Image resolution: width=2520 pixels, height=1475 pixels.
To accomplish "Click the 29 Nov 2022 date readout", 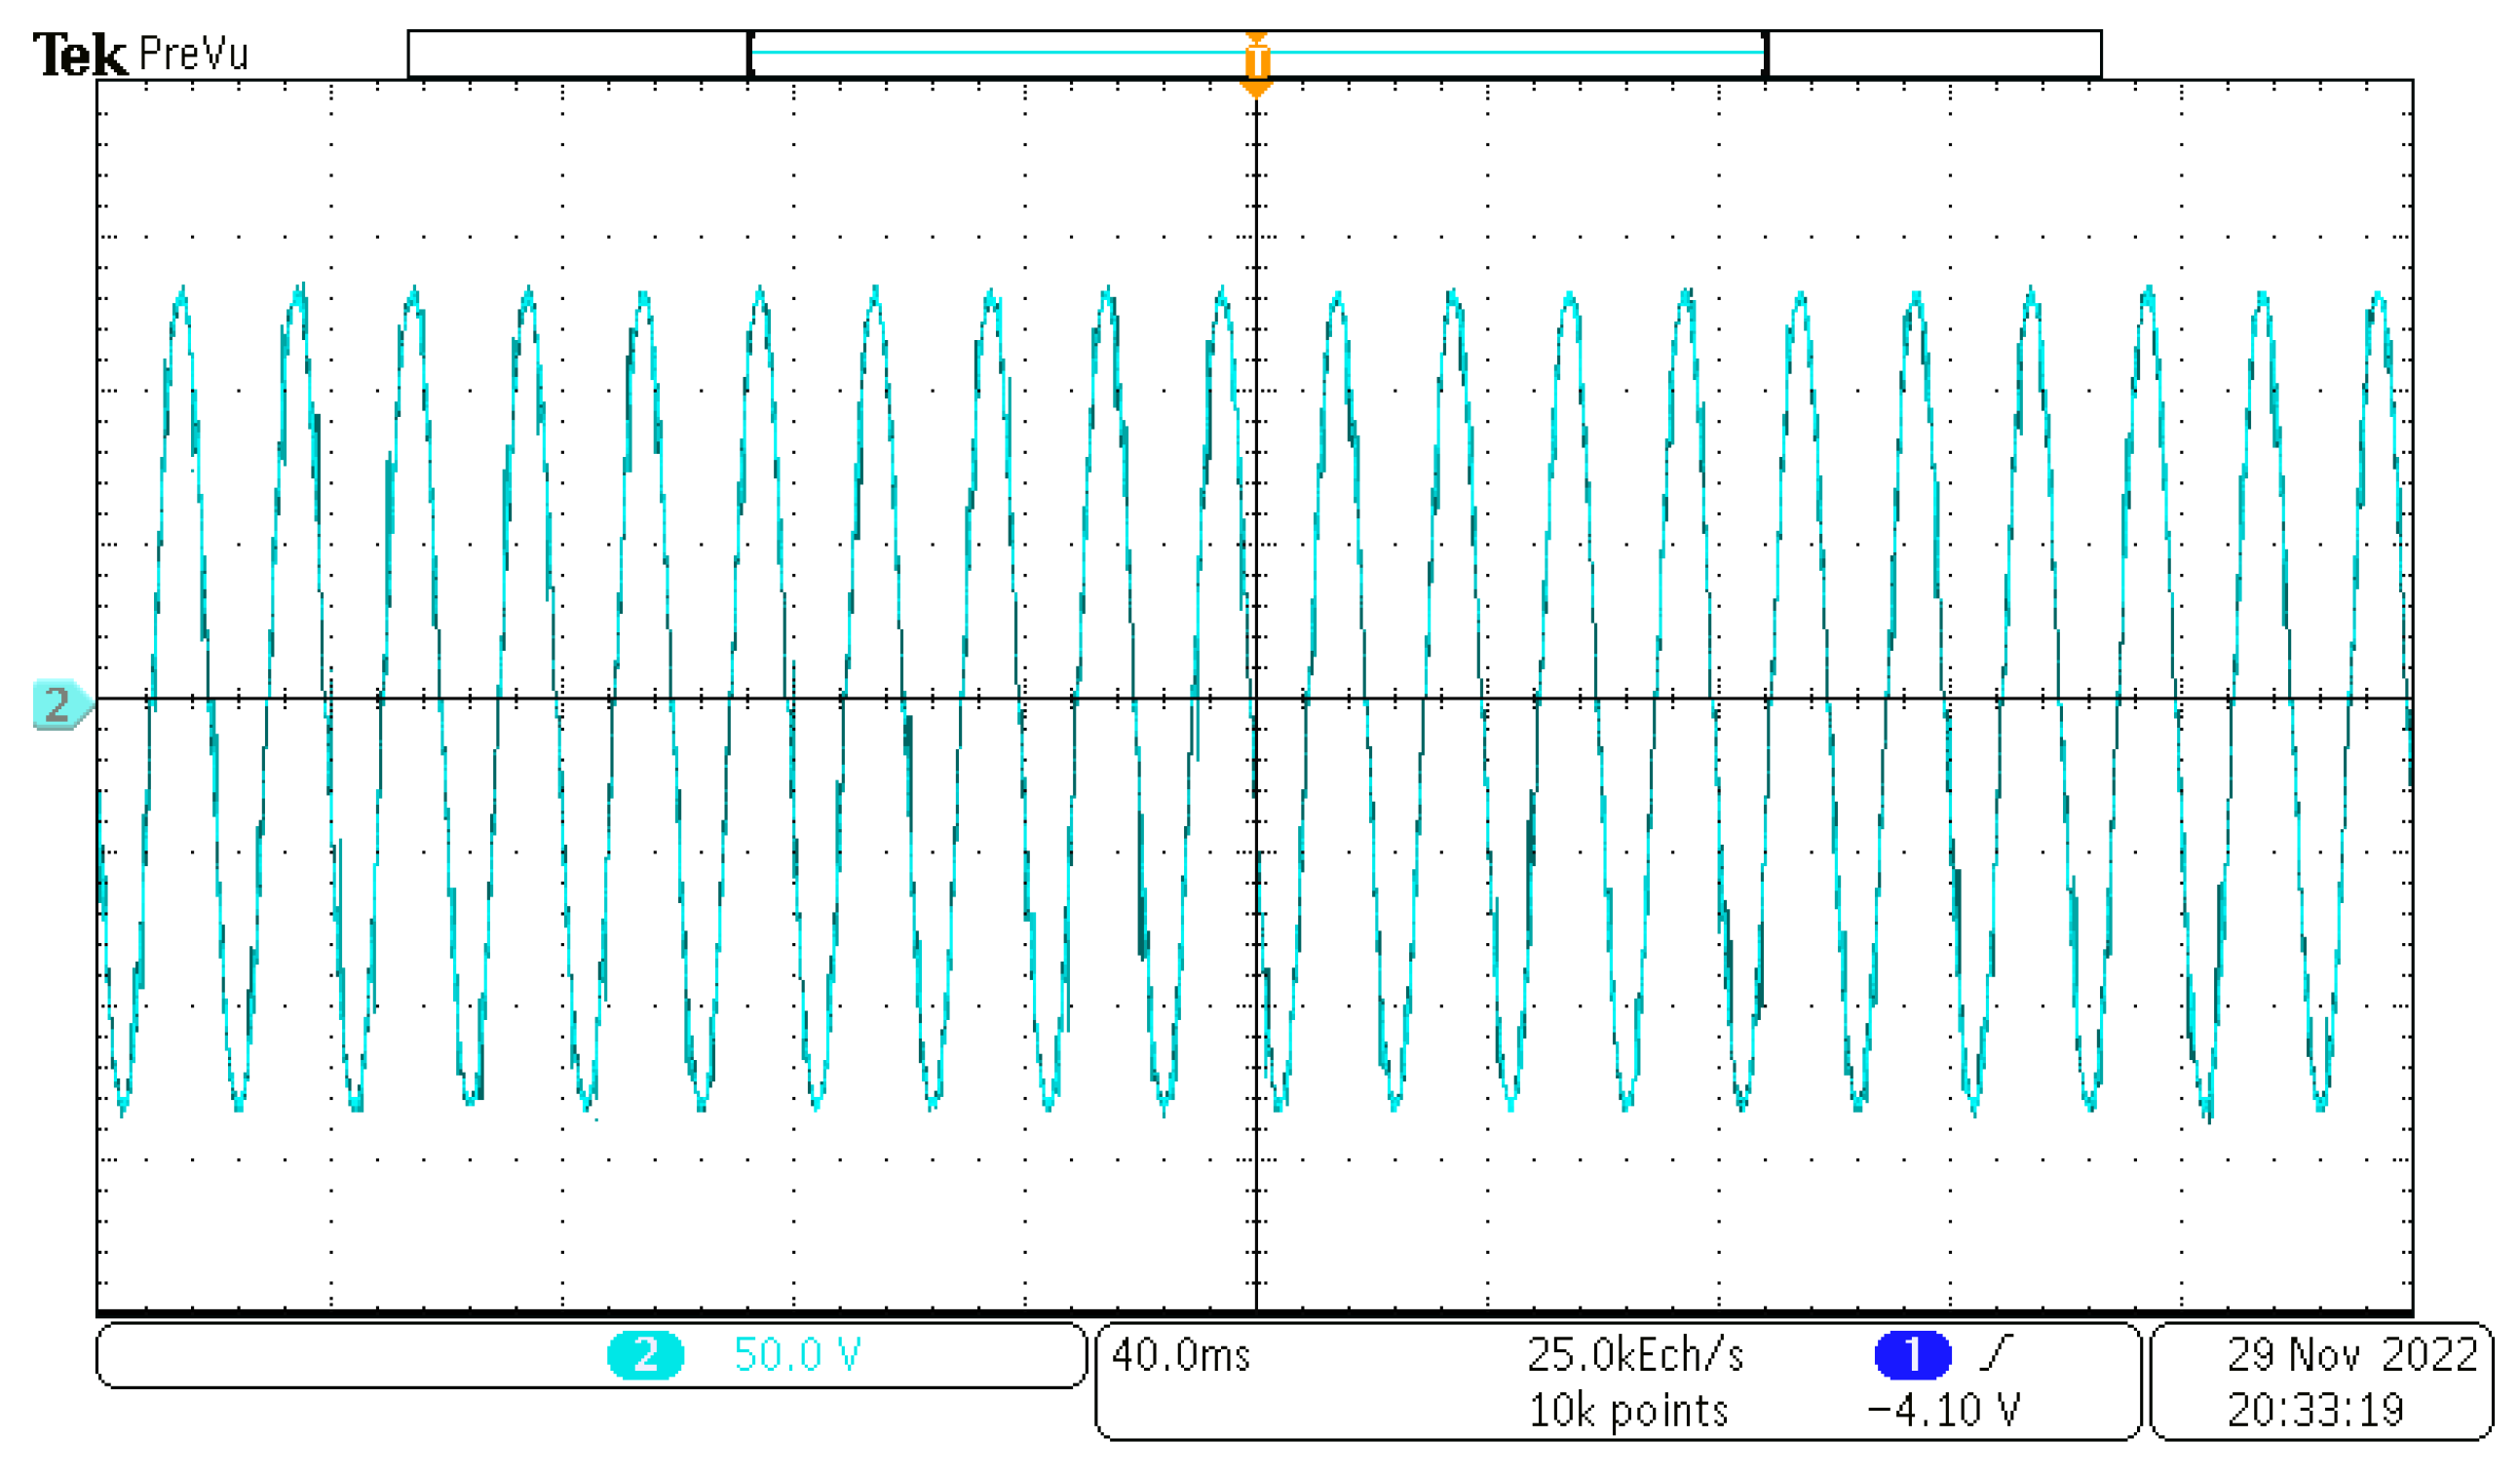I will (2352, 1356).
